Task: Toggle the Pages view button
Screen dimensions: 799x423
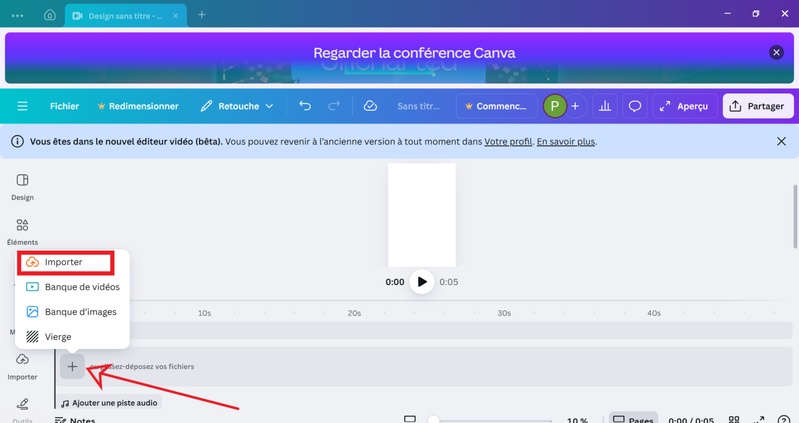Action: [633, 419]
